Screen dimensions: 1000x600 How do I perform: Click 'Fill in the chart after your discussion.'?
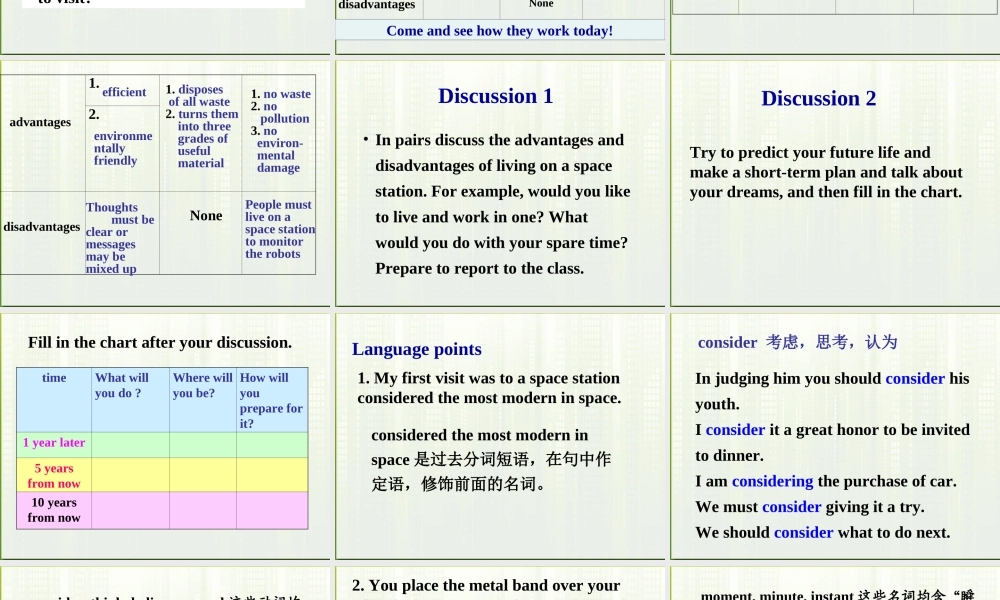point(159,342)
